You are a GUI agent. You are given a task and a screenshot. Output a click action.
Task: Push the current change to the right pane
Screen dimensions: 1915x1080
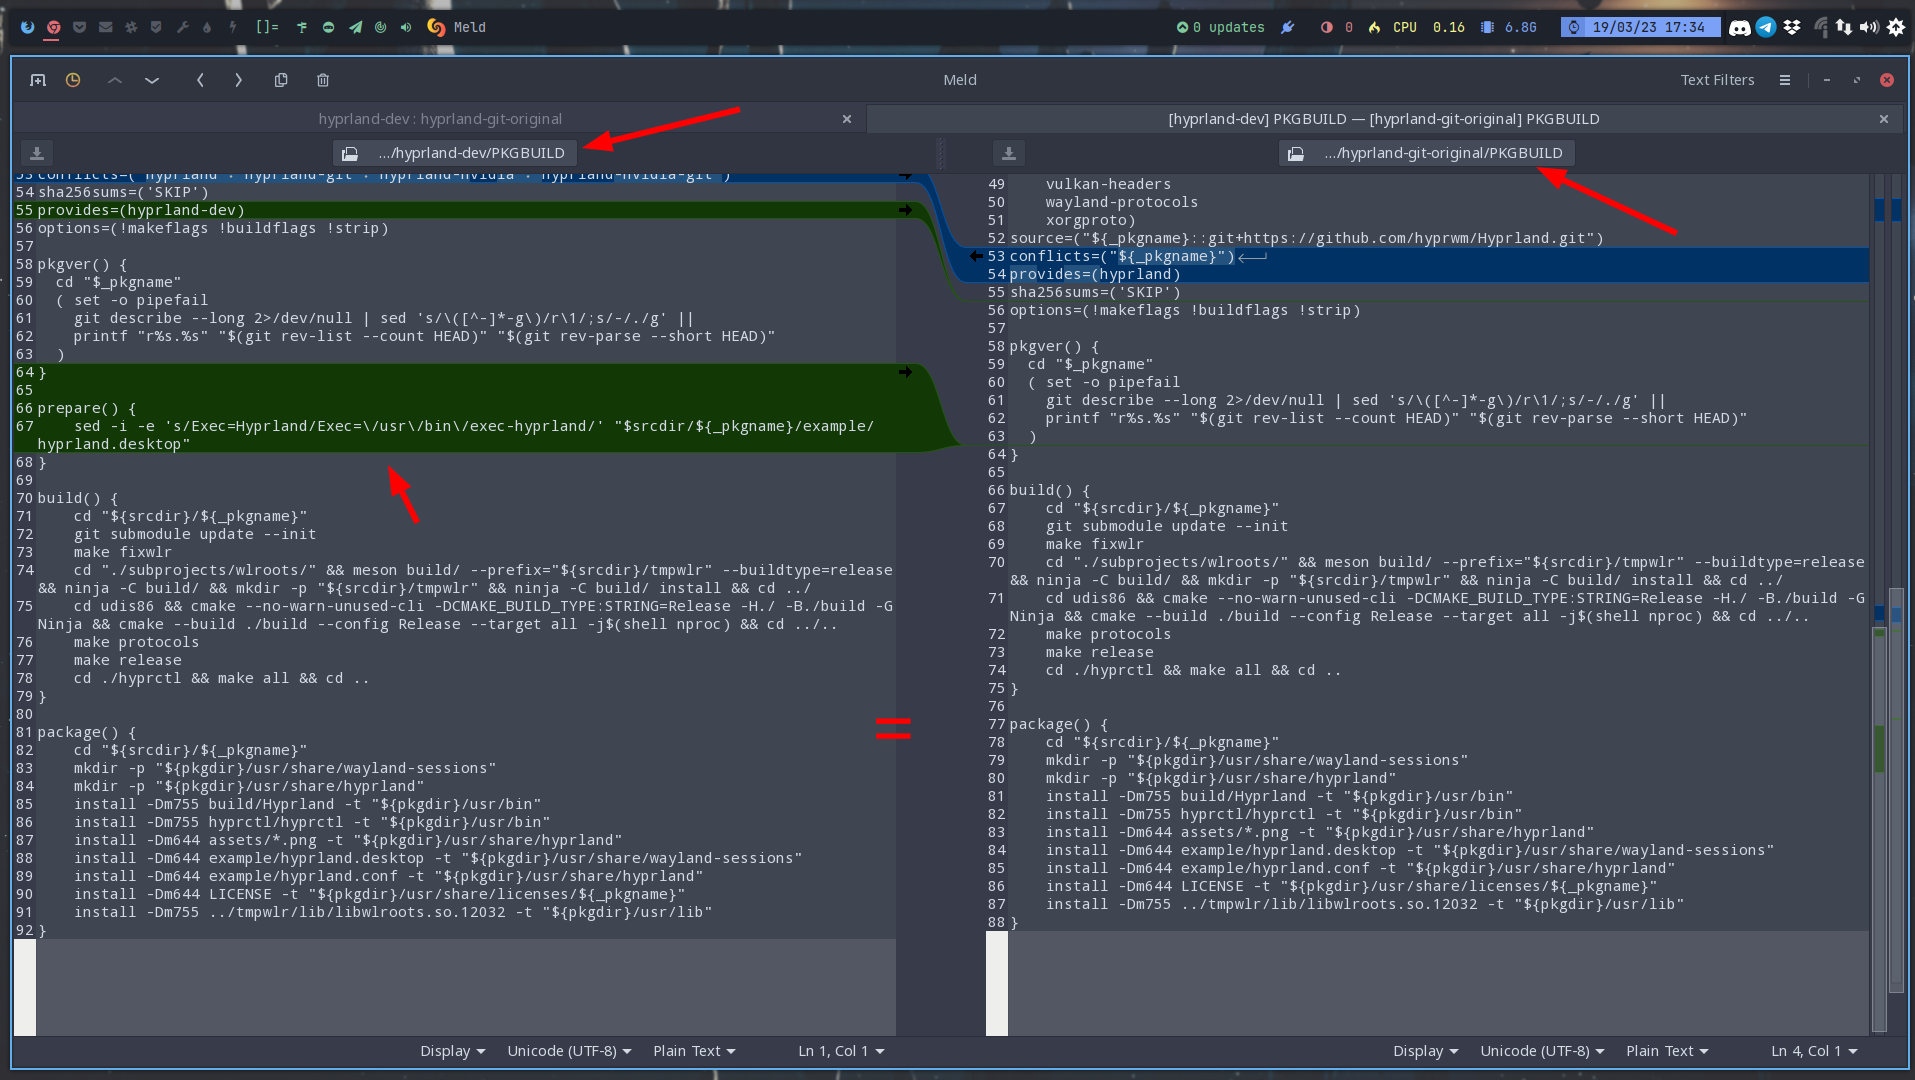[239, 80]
